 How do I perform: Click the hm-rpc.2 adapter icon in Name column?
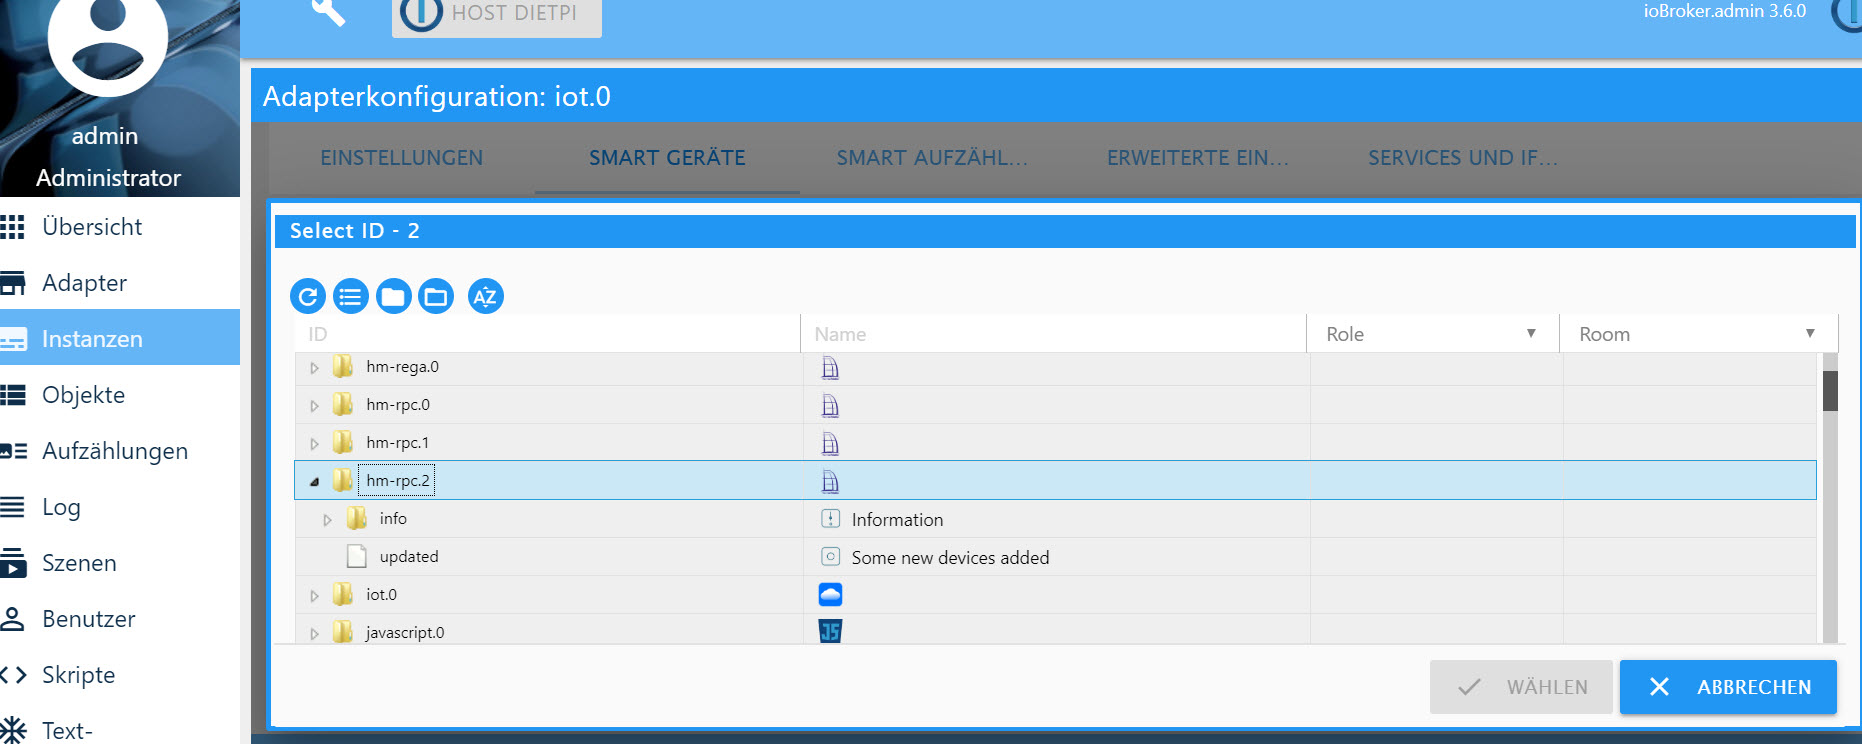(830, 482)
